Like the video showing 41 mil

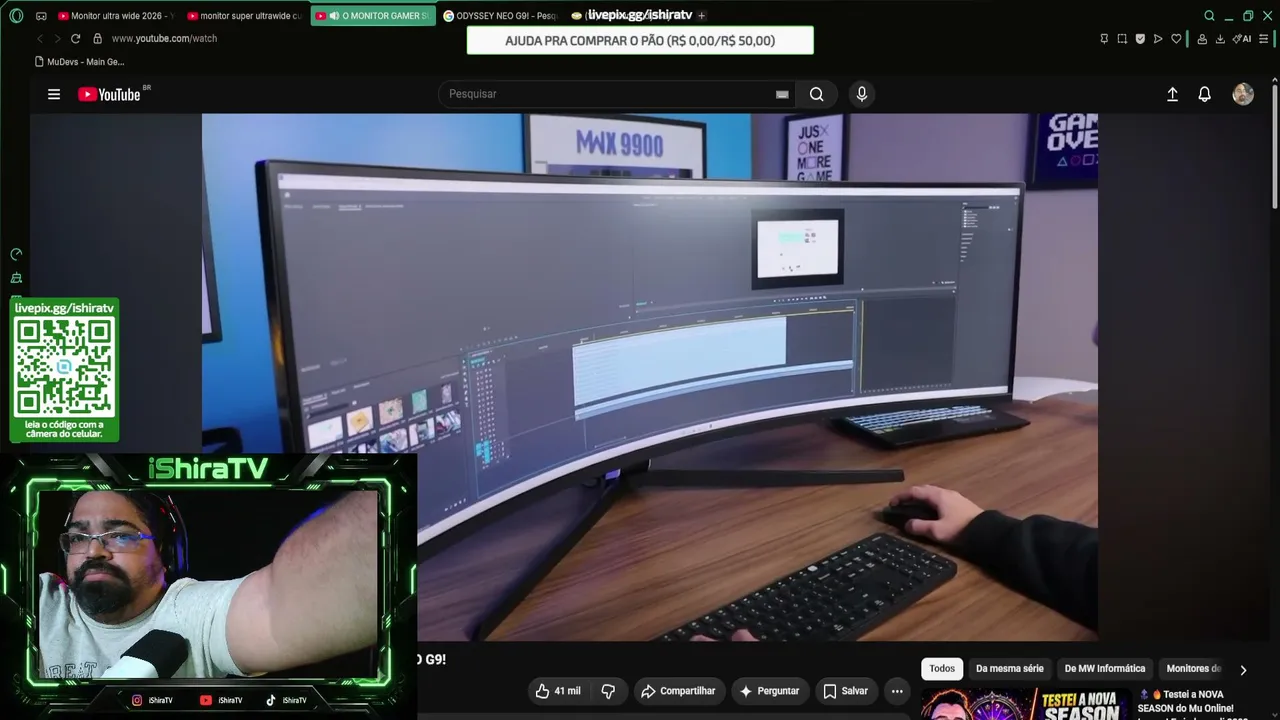click(x=557, y=691)
